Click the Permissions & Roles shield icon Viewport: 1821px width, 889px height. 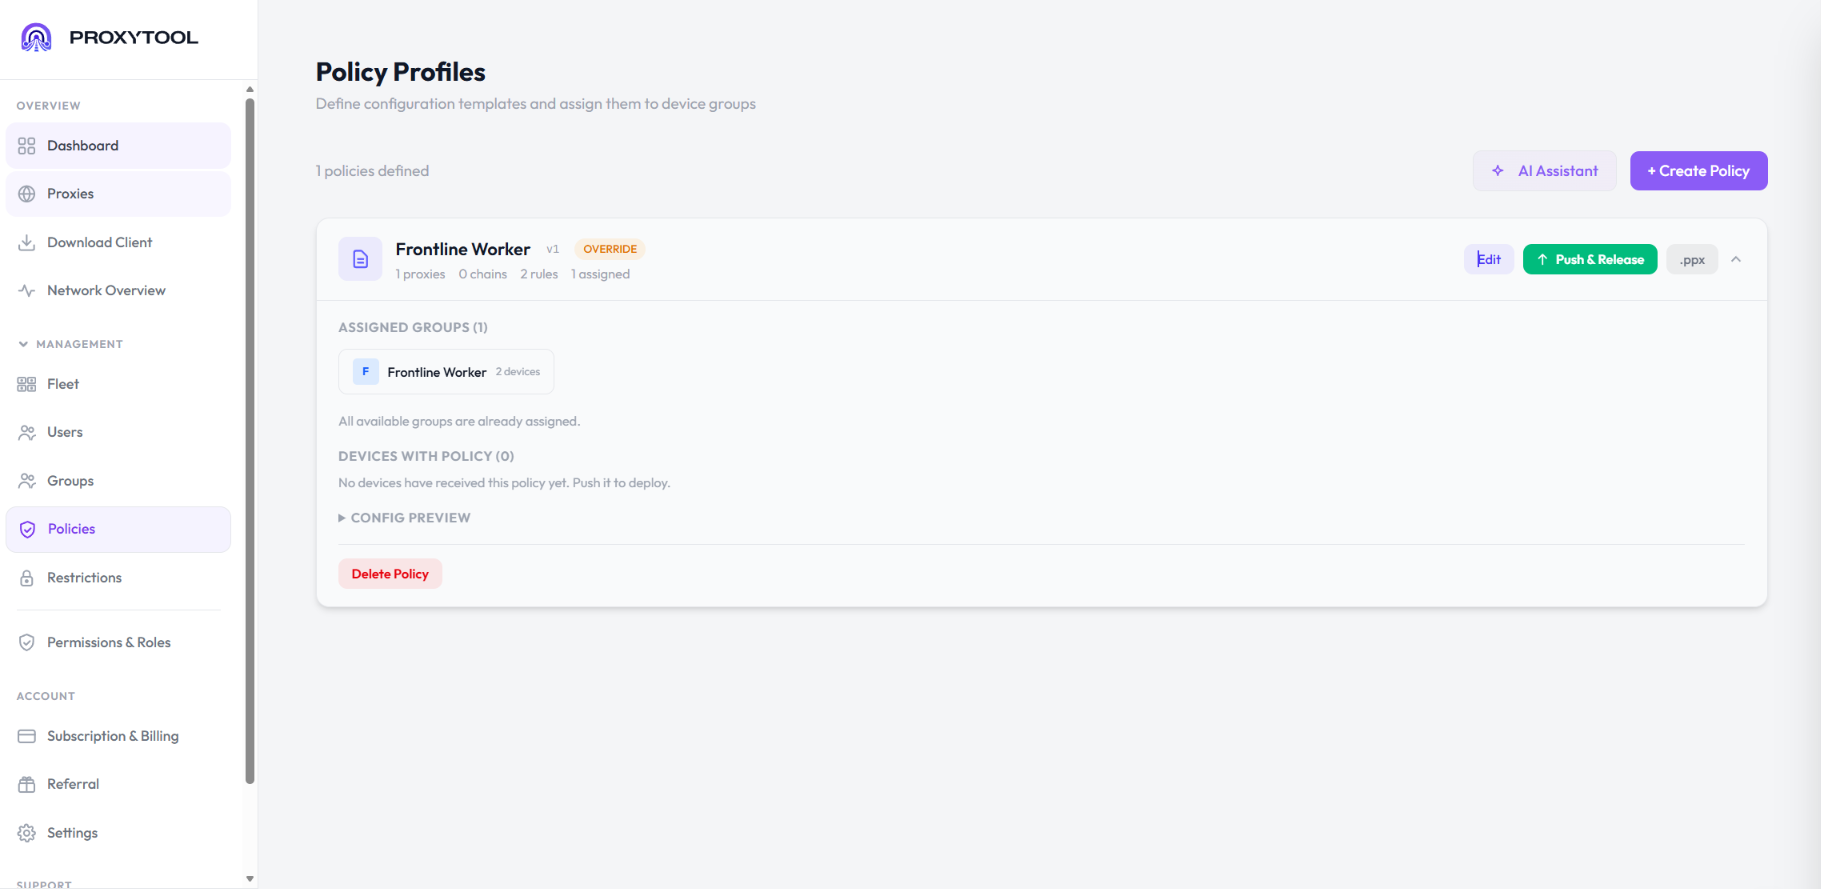pos(27,642)
